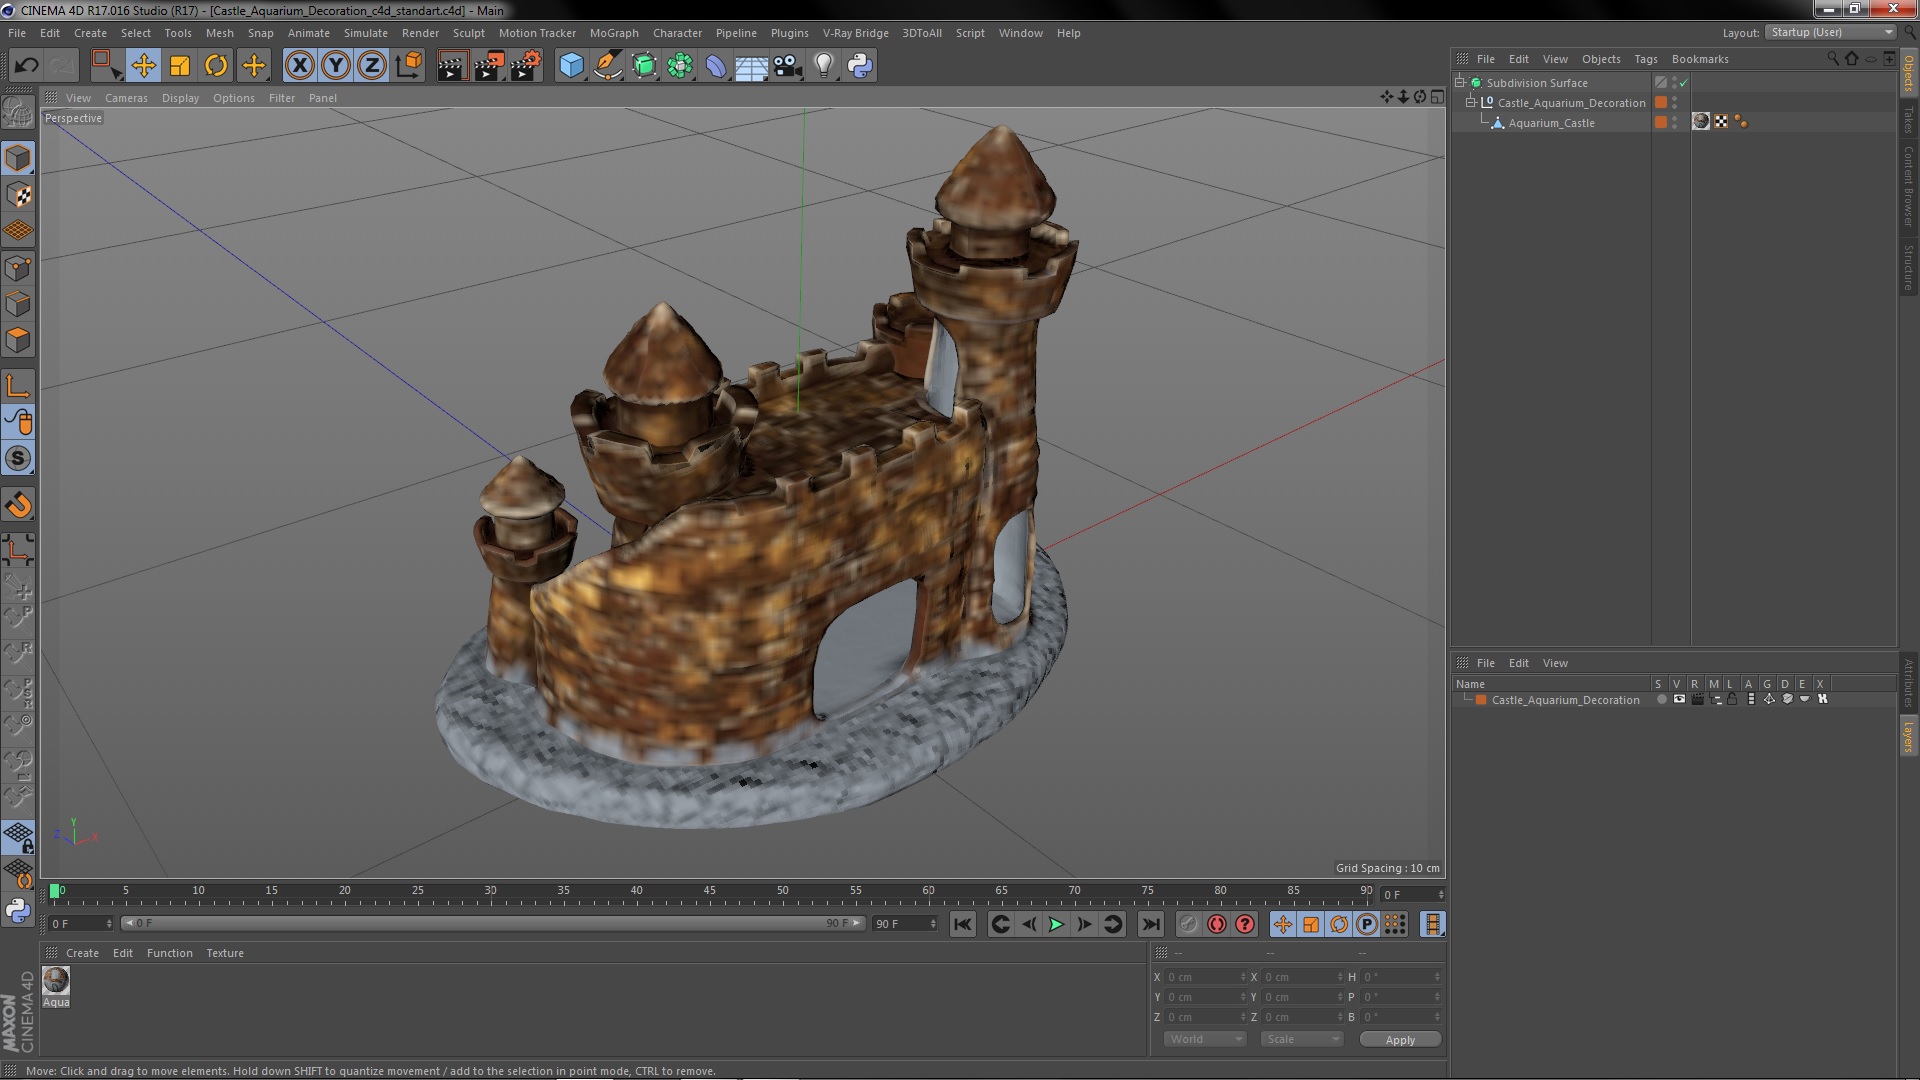Step the X position field arrows
The height and width of the screenshot is (1080, 1920).
(x=1243, y=977)
